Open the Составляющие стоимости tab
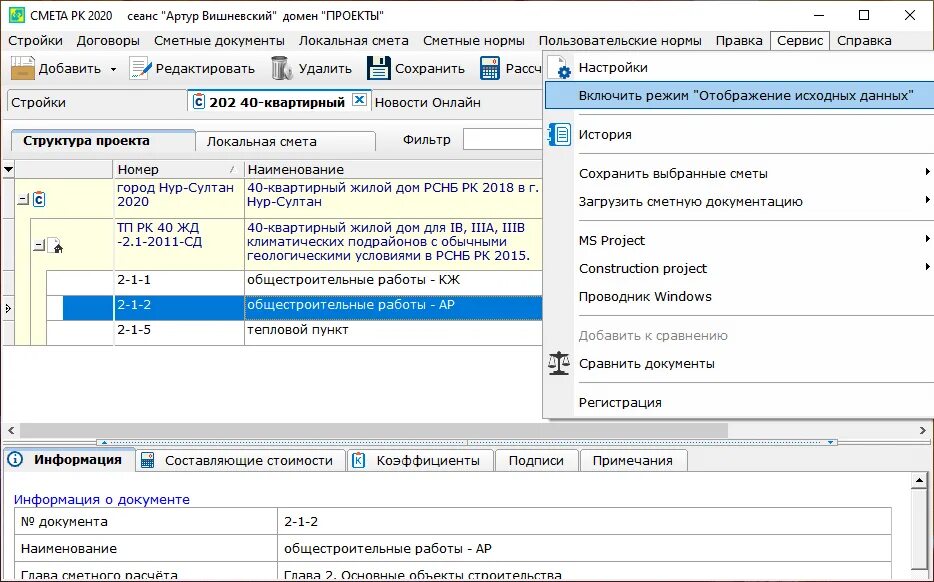 tap(241, 460)
